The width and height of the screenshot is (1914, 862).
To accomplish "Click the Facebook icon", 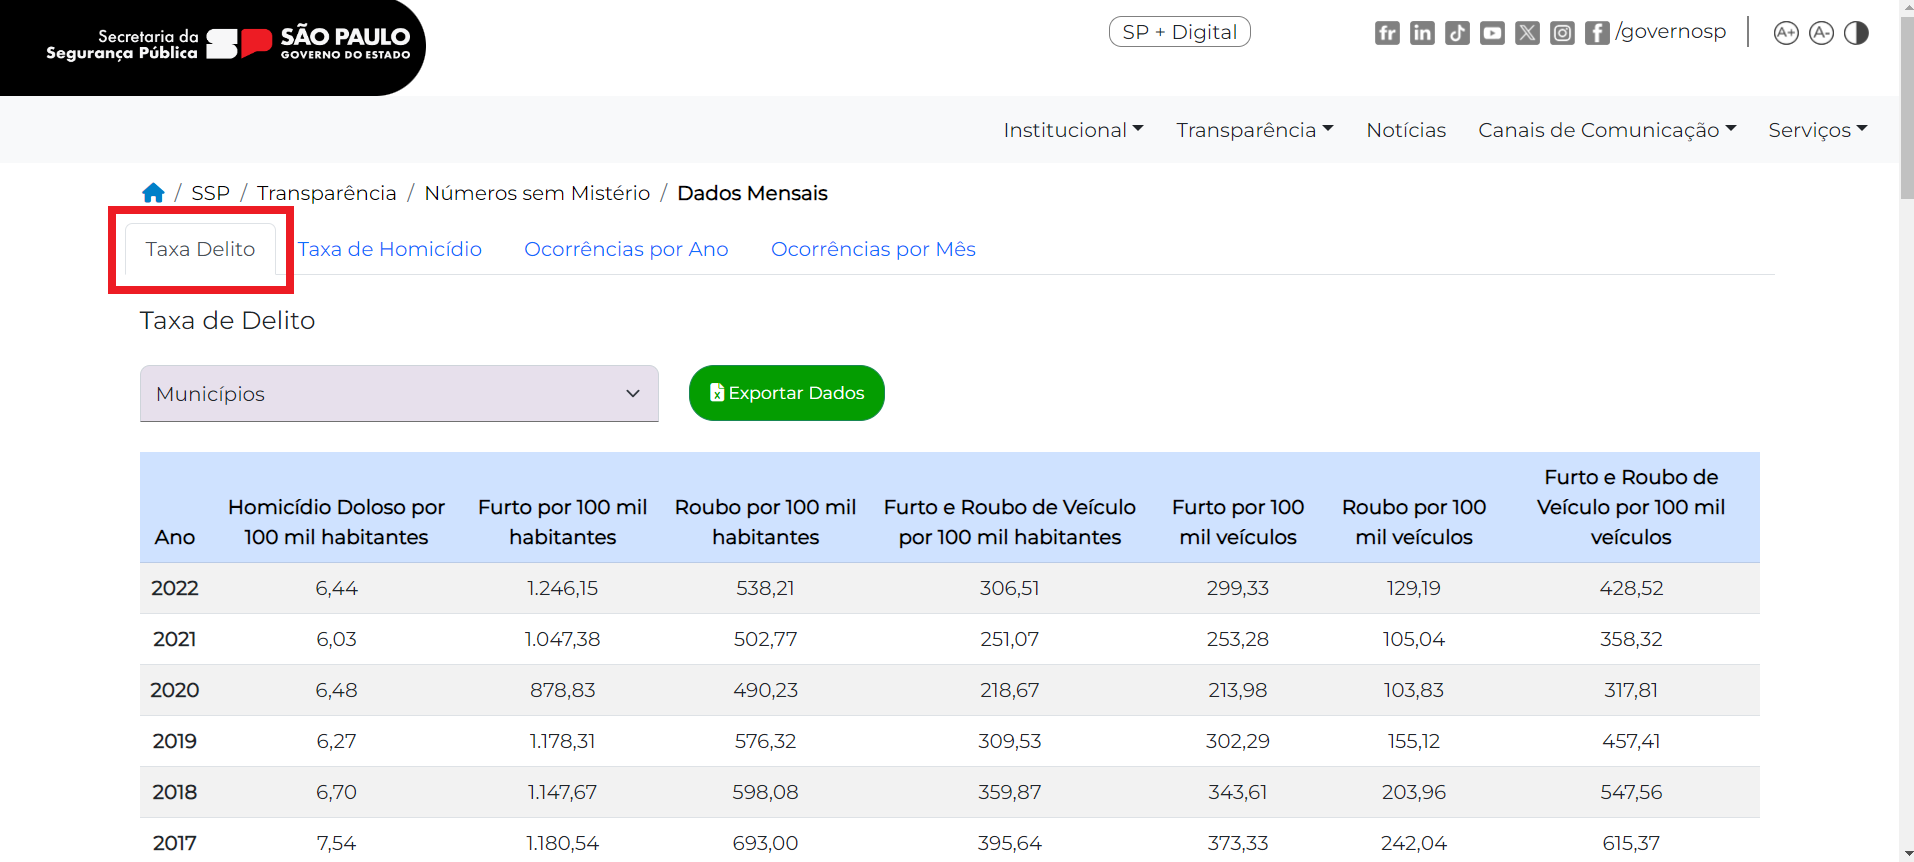I will [1597, 33].
